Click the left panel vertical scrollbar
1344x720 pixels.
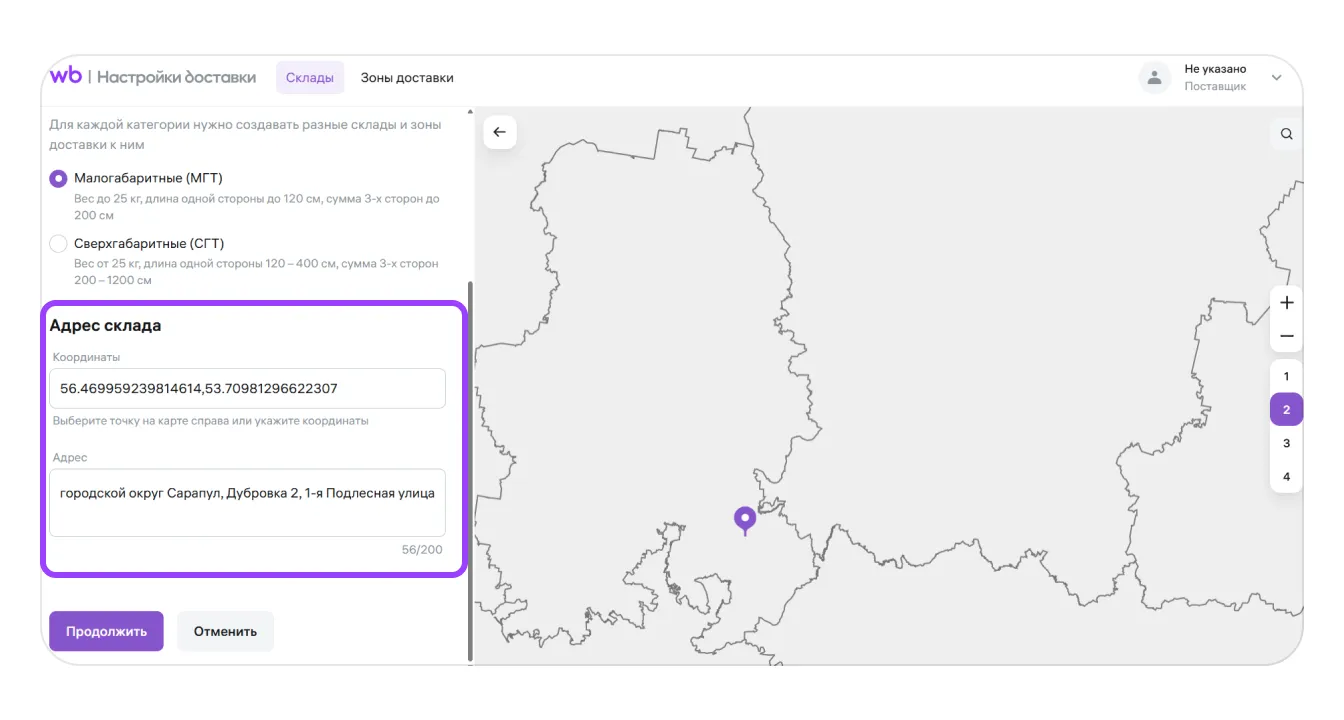[x=470, y=470]
